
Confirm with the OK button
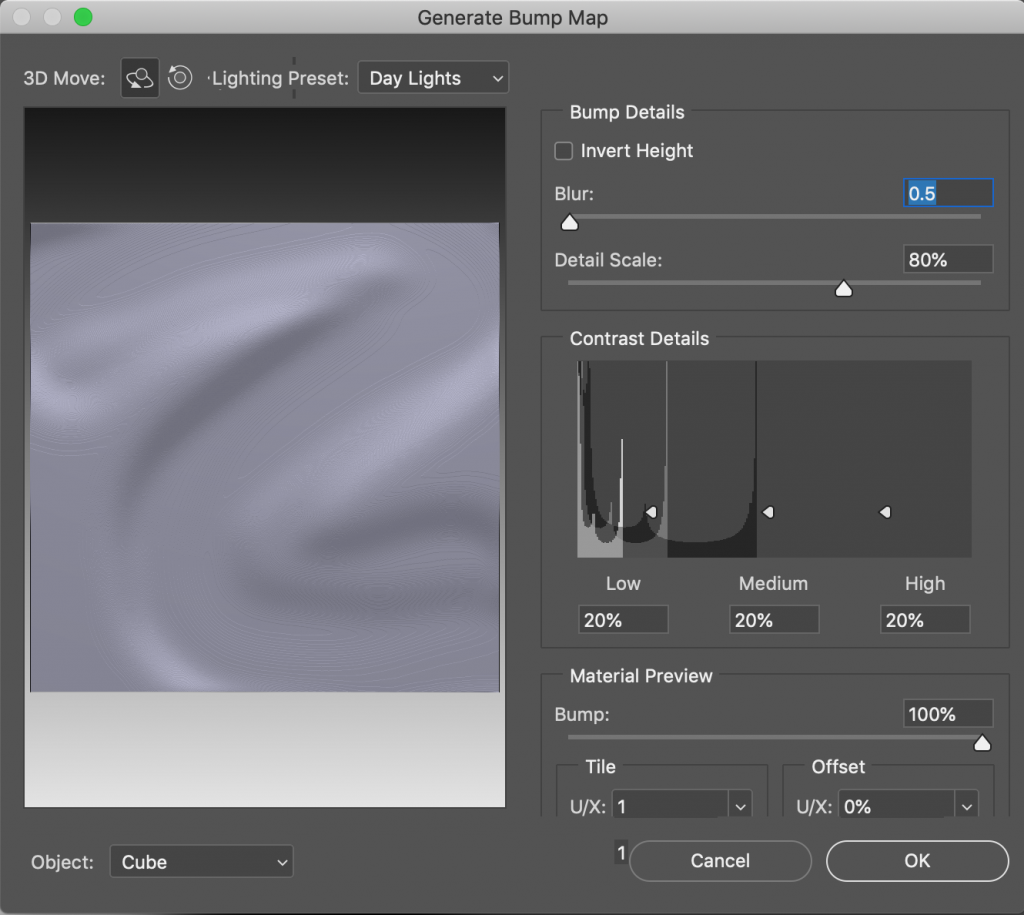point(916,861)
